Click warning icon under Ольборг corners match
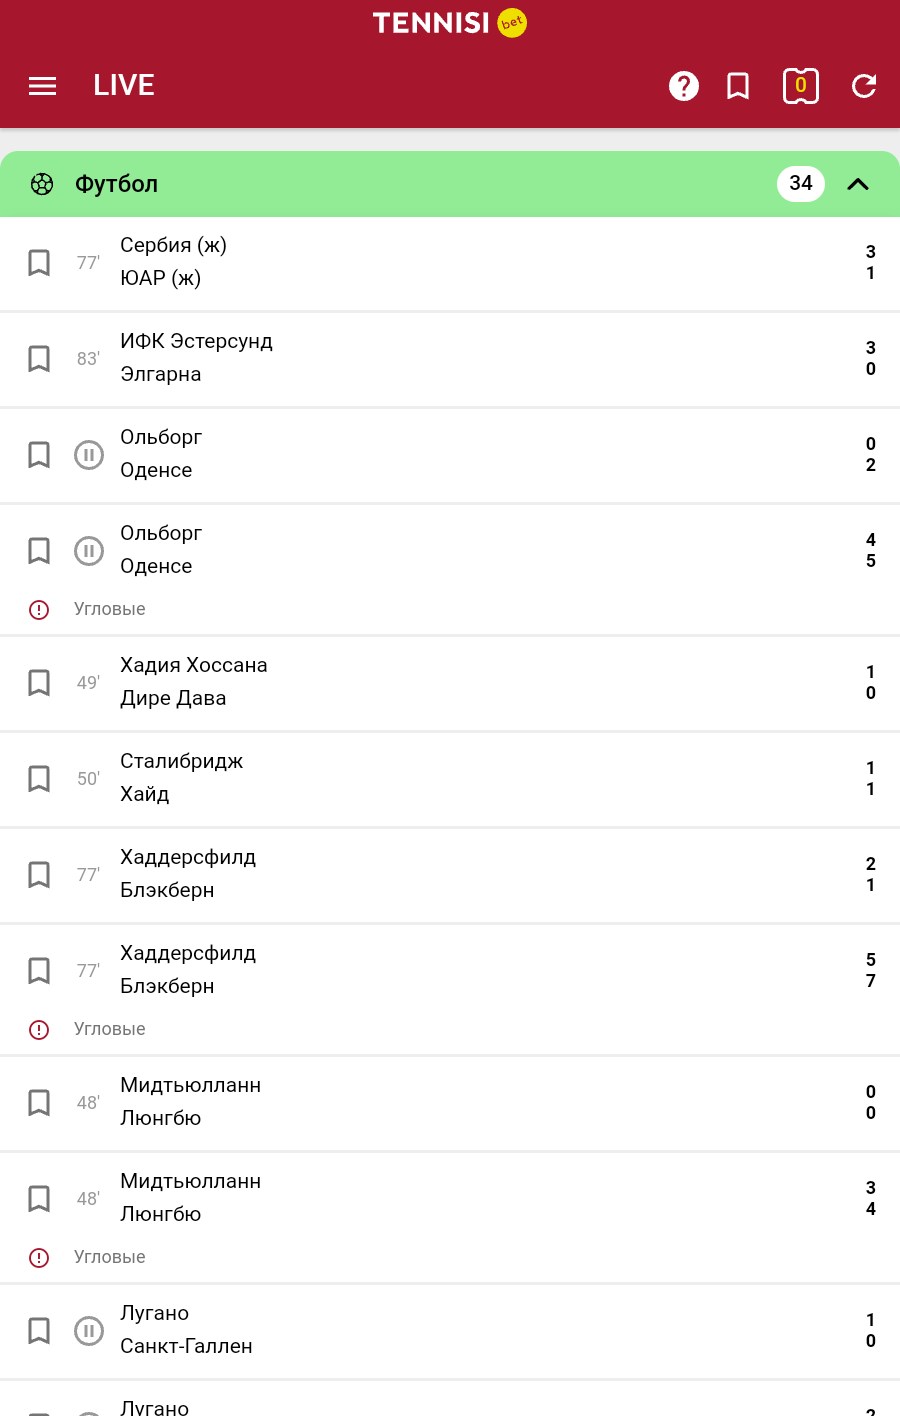 (39, 610)
